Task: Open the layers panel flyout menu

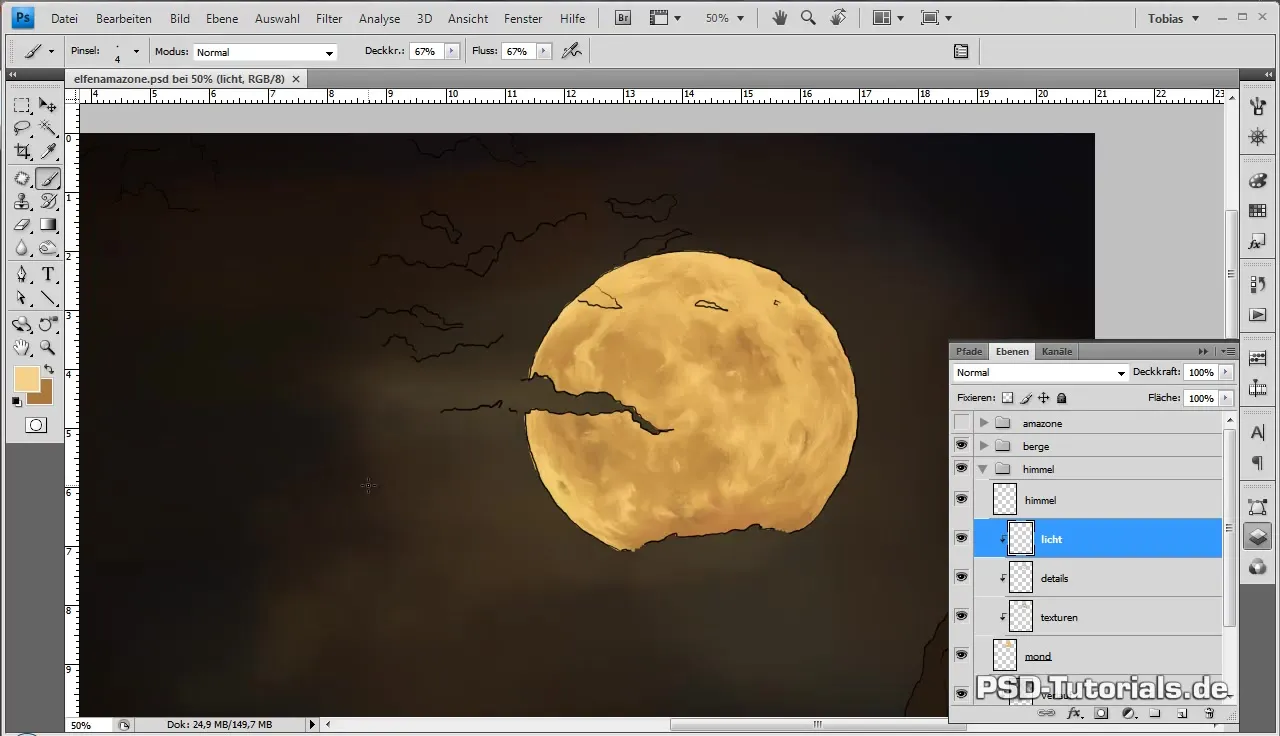Action: (1229, 351)
